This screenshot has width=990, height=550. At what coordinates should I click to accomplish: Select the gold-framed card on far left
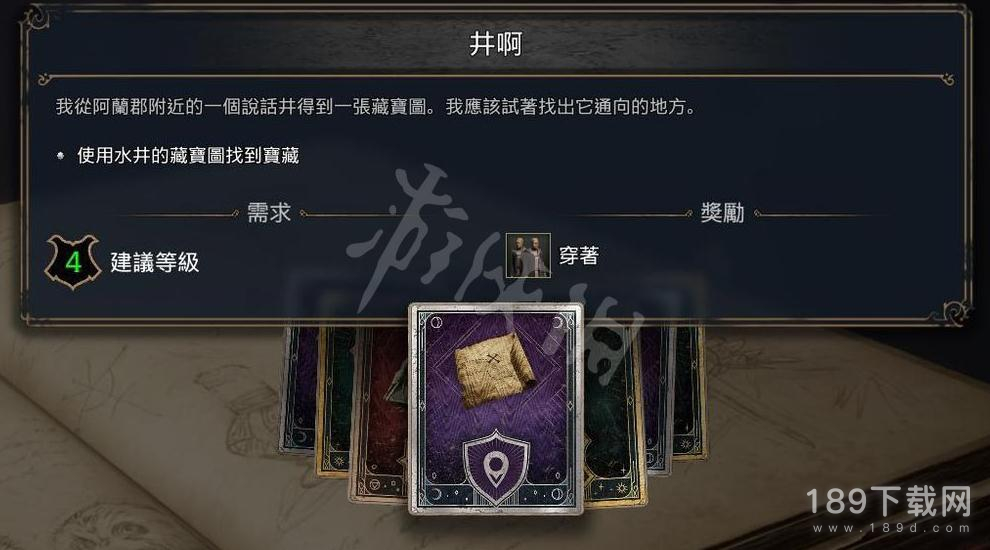click(333, 402)
